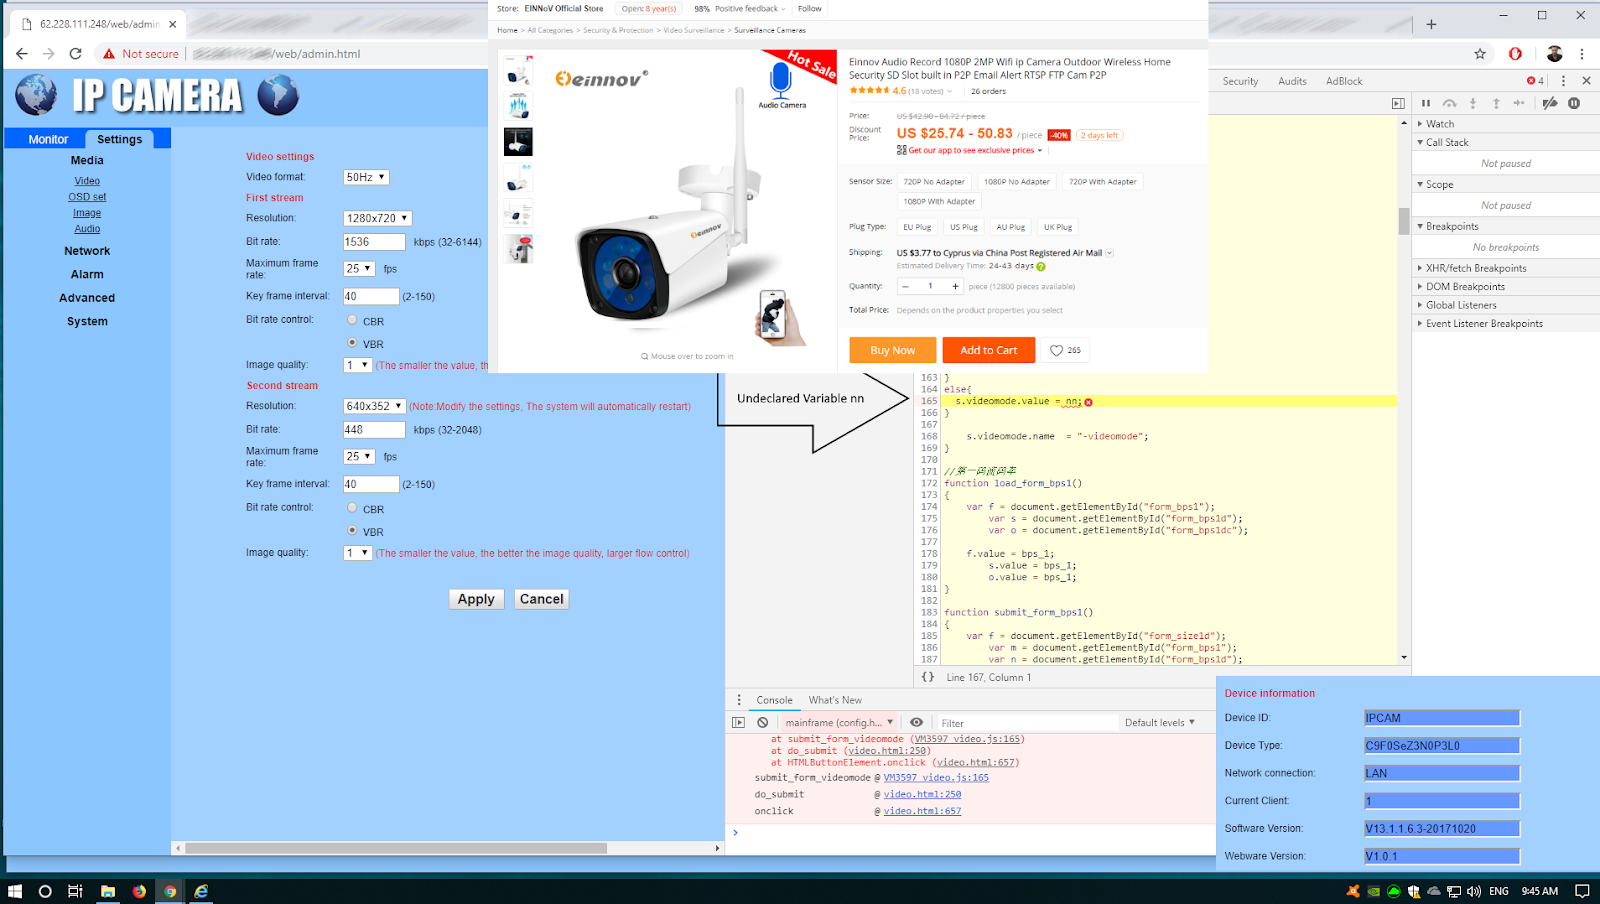Select VBR bit rate control for first stream
1600x904 pixels.
pyautogui.click(x=352, y=342)
